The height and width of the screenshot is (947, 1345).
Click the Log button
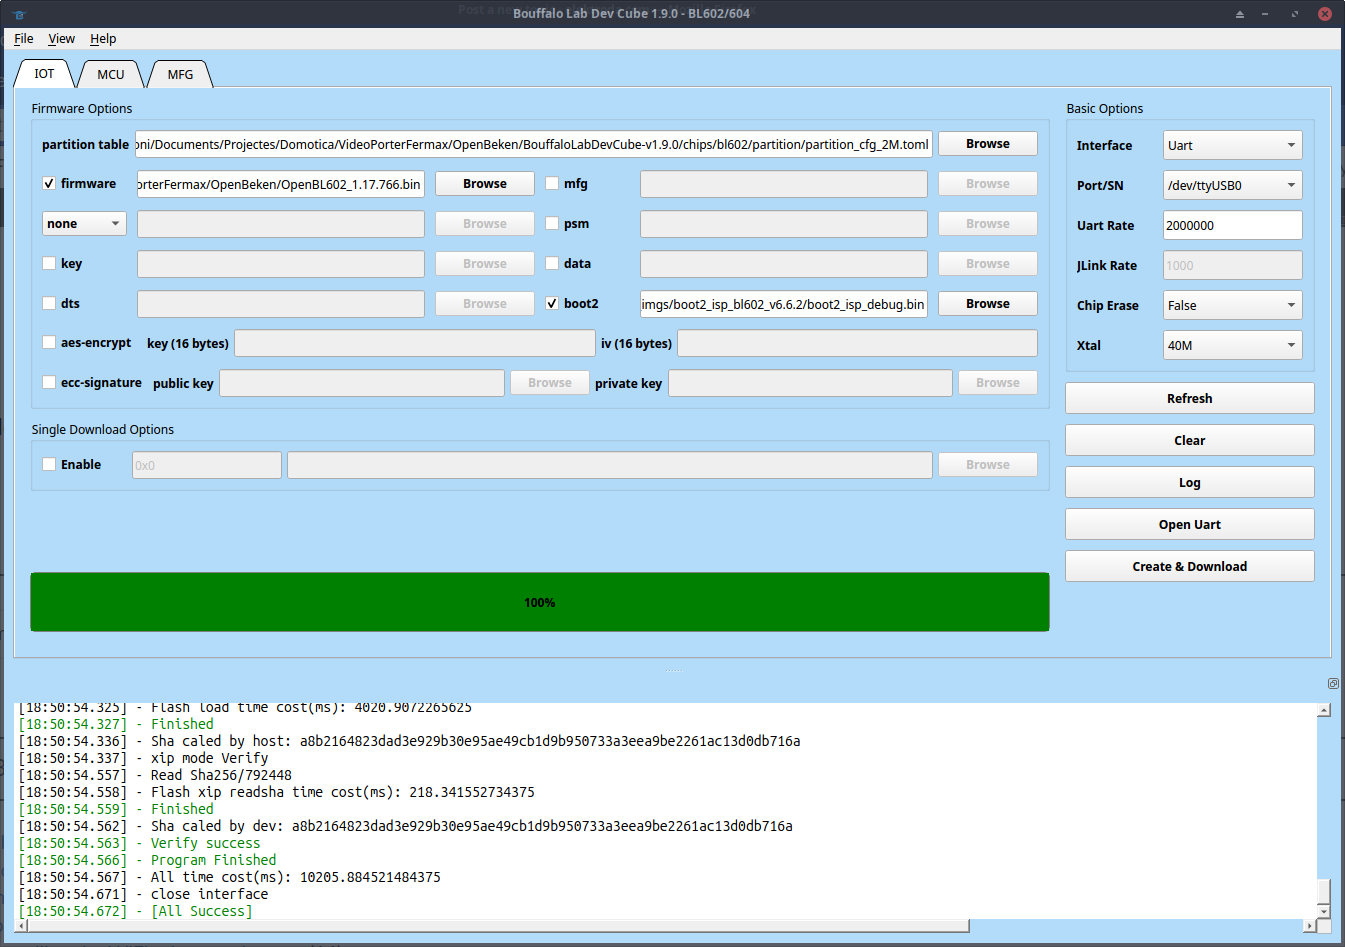(1189, 482)
